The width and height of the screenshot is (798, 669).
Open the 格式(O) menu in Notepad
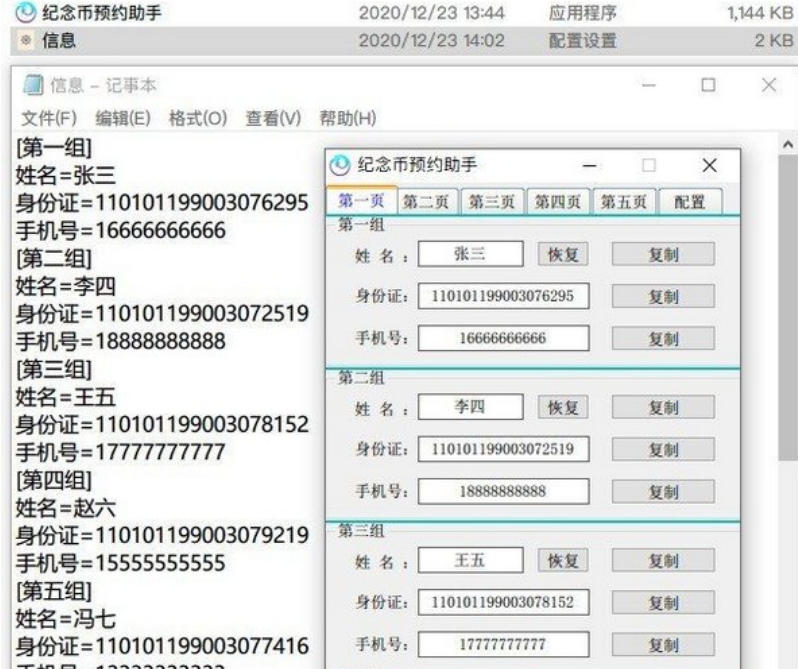point(196,118)
